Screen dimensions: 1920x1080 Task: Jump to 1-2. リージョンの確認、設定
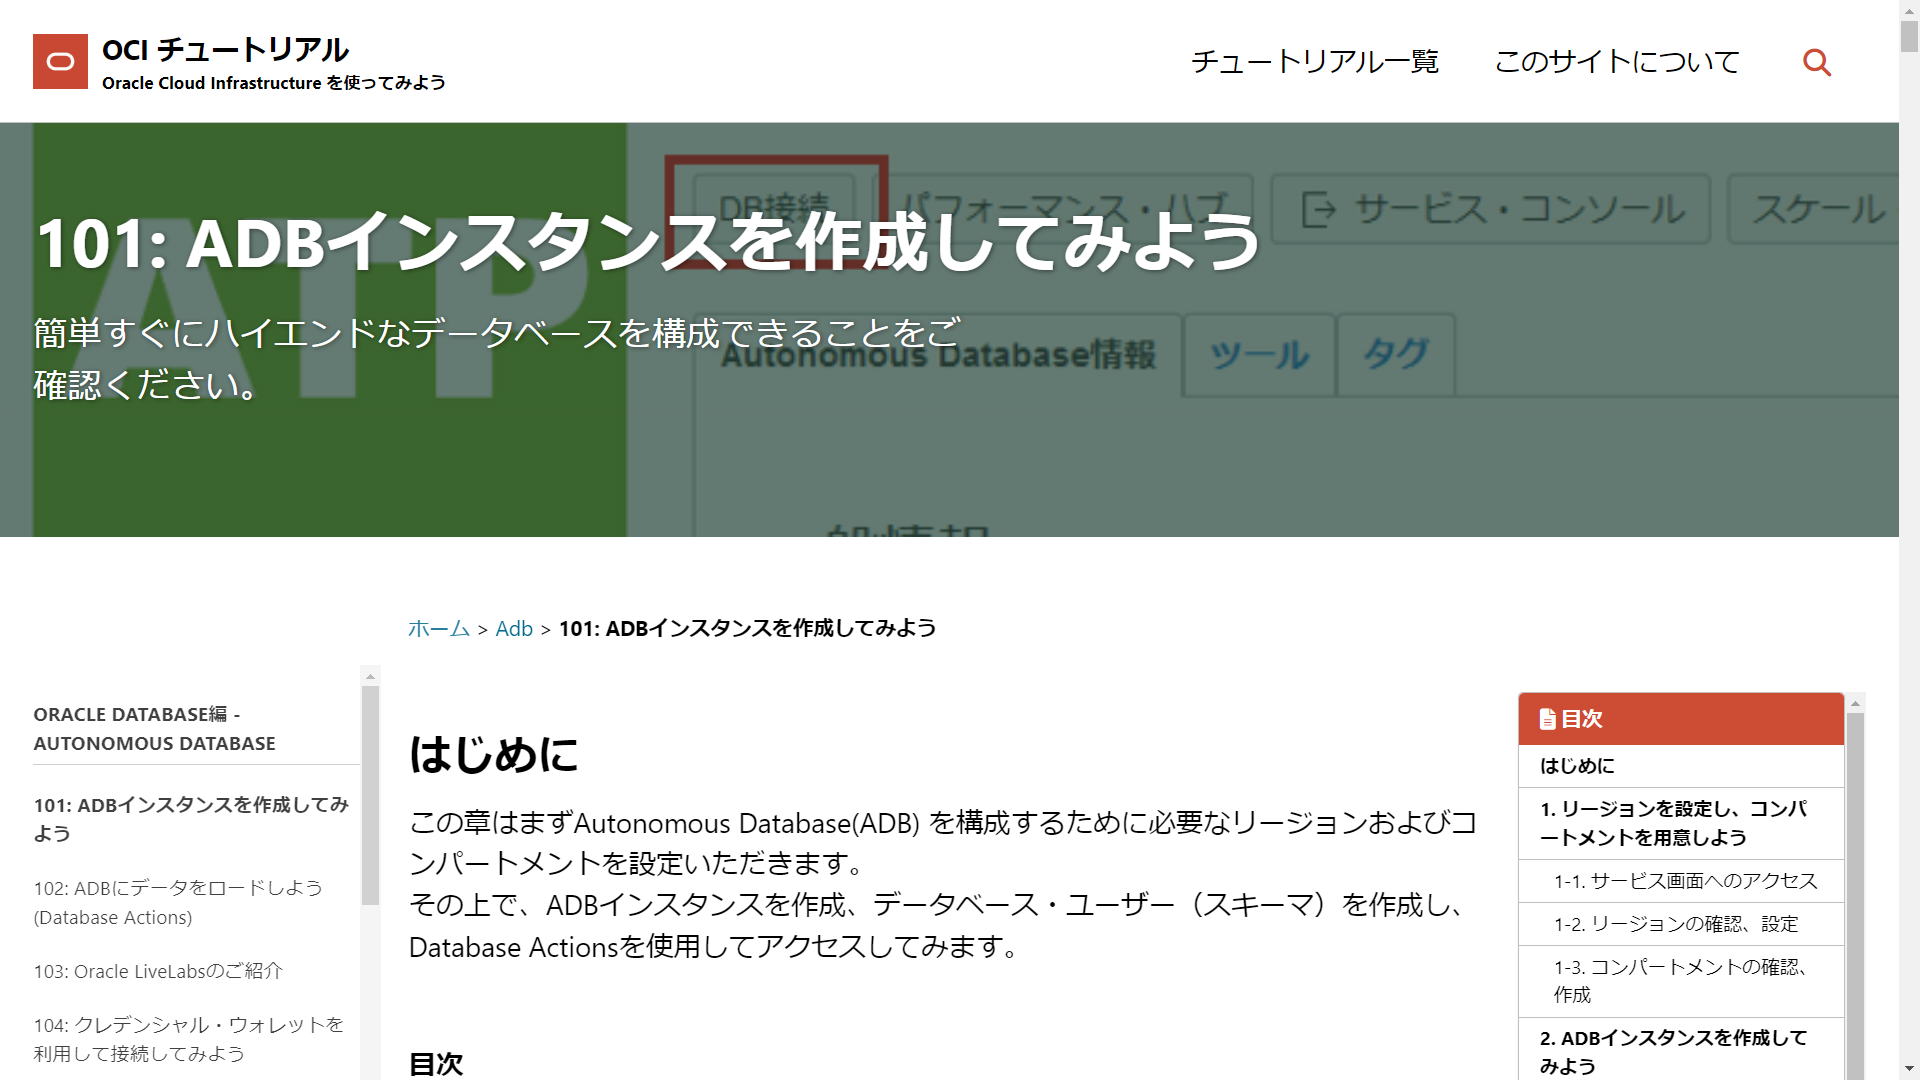pos(1674,924)
